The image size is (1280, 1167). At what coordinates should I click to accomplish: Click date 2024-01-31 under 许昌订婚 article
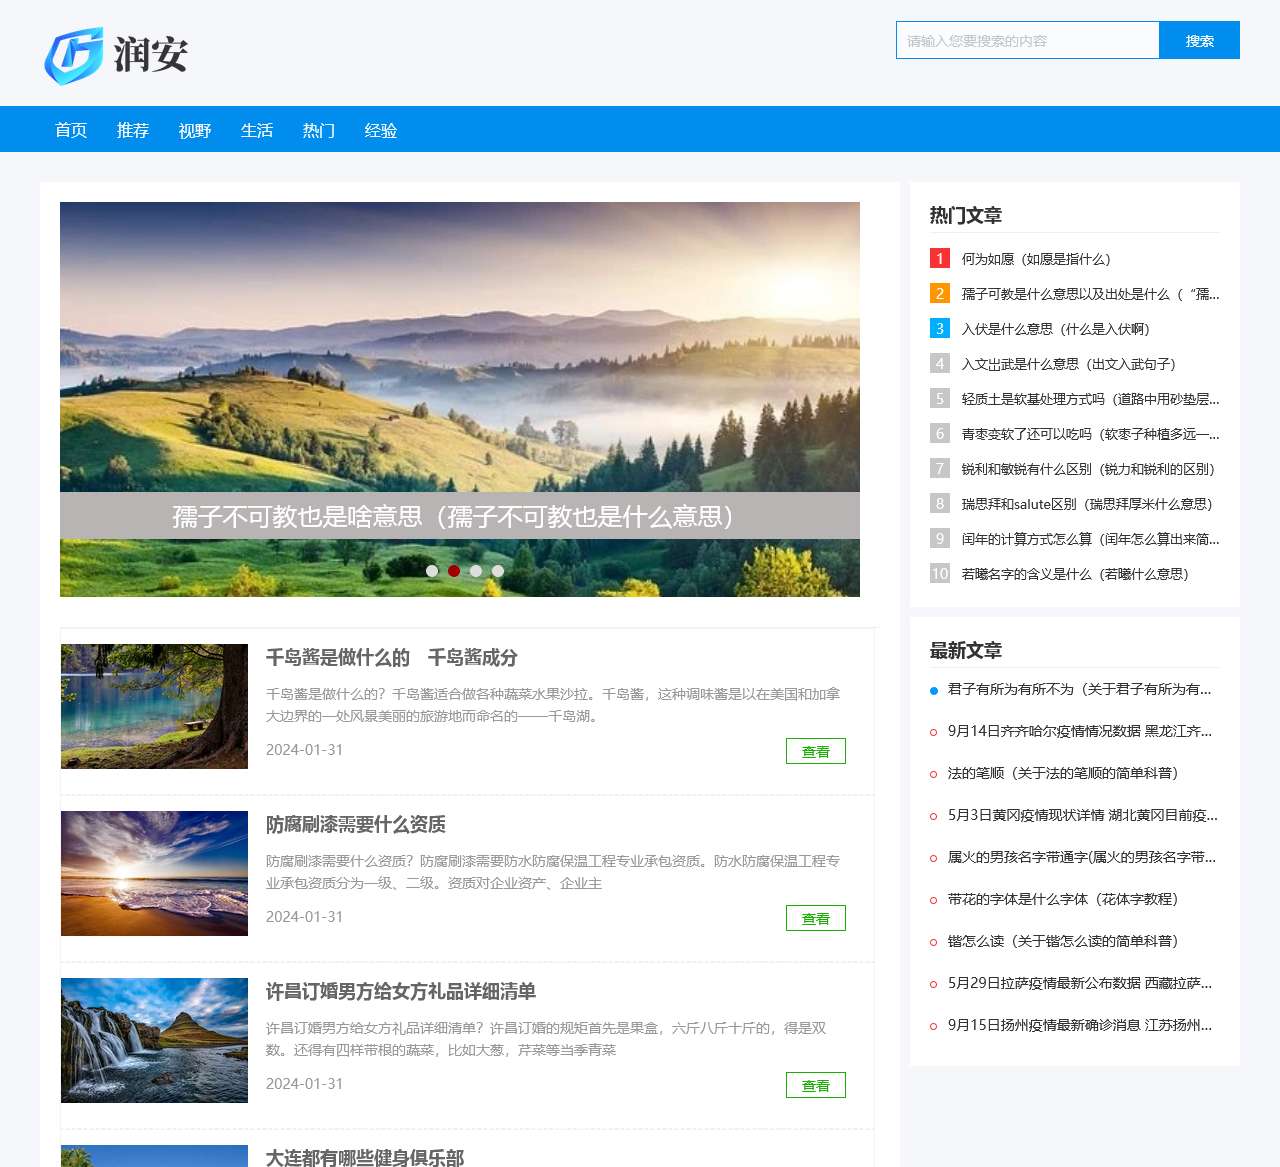pyautogui.click(x=304, y=1084)
